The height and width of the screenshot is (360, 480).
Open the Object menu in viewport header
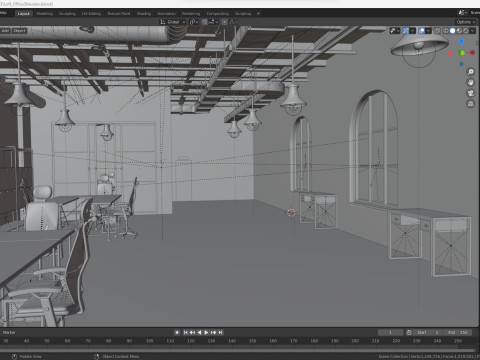19,31
